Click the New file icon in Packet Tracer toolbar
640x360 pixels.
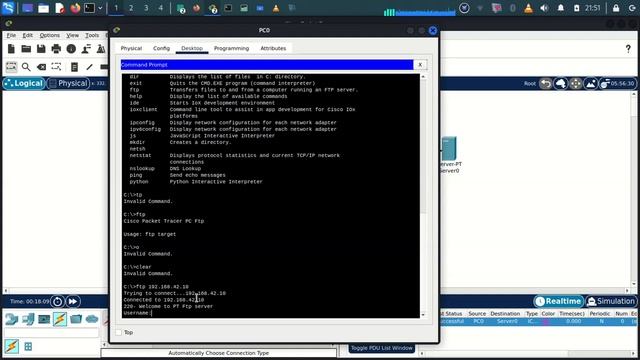(x=11, y=49)
